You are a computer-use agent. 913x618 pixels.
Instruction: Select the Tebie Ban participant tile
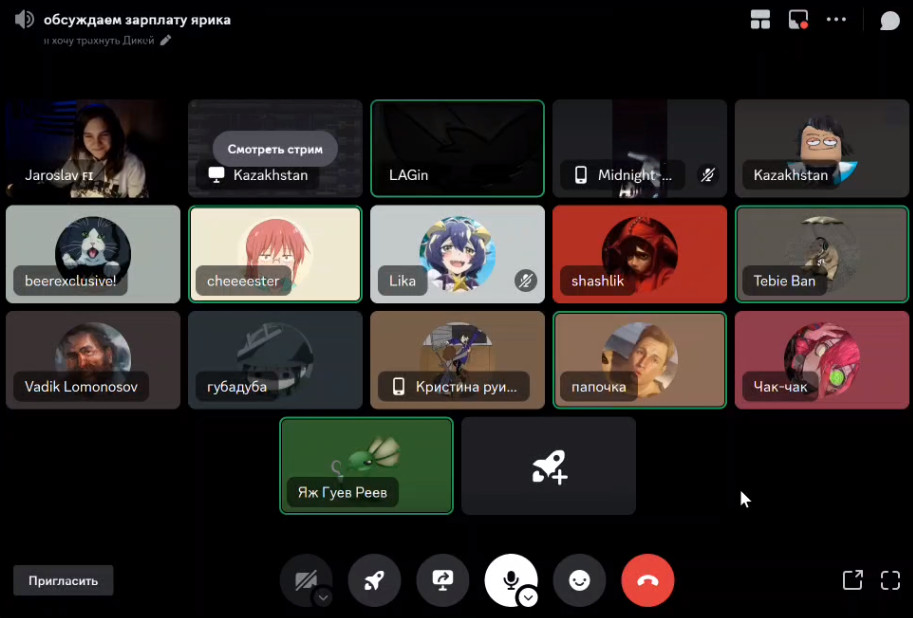pyautogui.click(x=822, y=254)
